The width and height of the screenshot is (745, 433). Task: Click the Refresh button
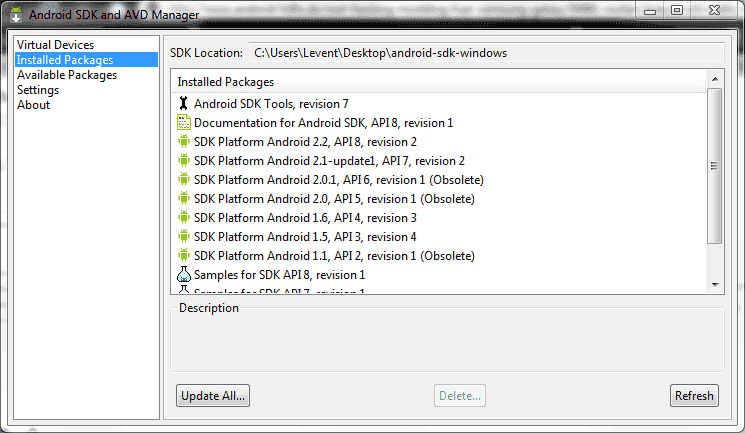coord(694,395)
